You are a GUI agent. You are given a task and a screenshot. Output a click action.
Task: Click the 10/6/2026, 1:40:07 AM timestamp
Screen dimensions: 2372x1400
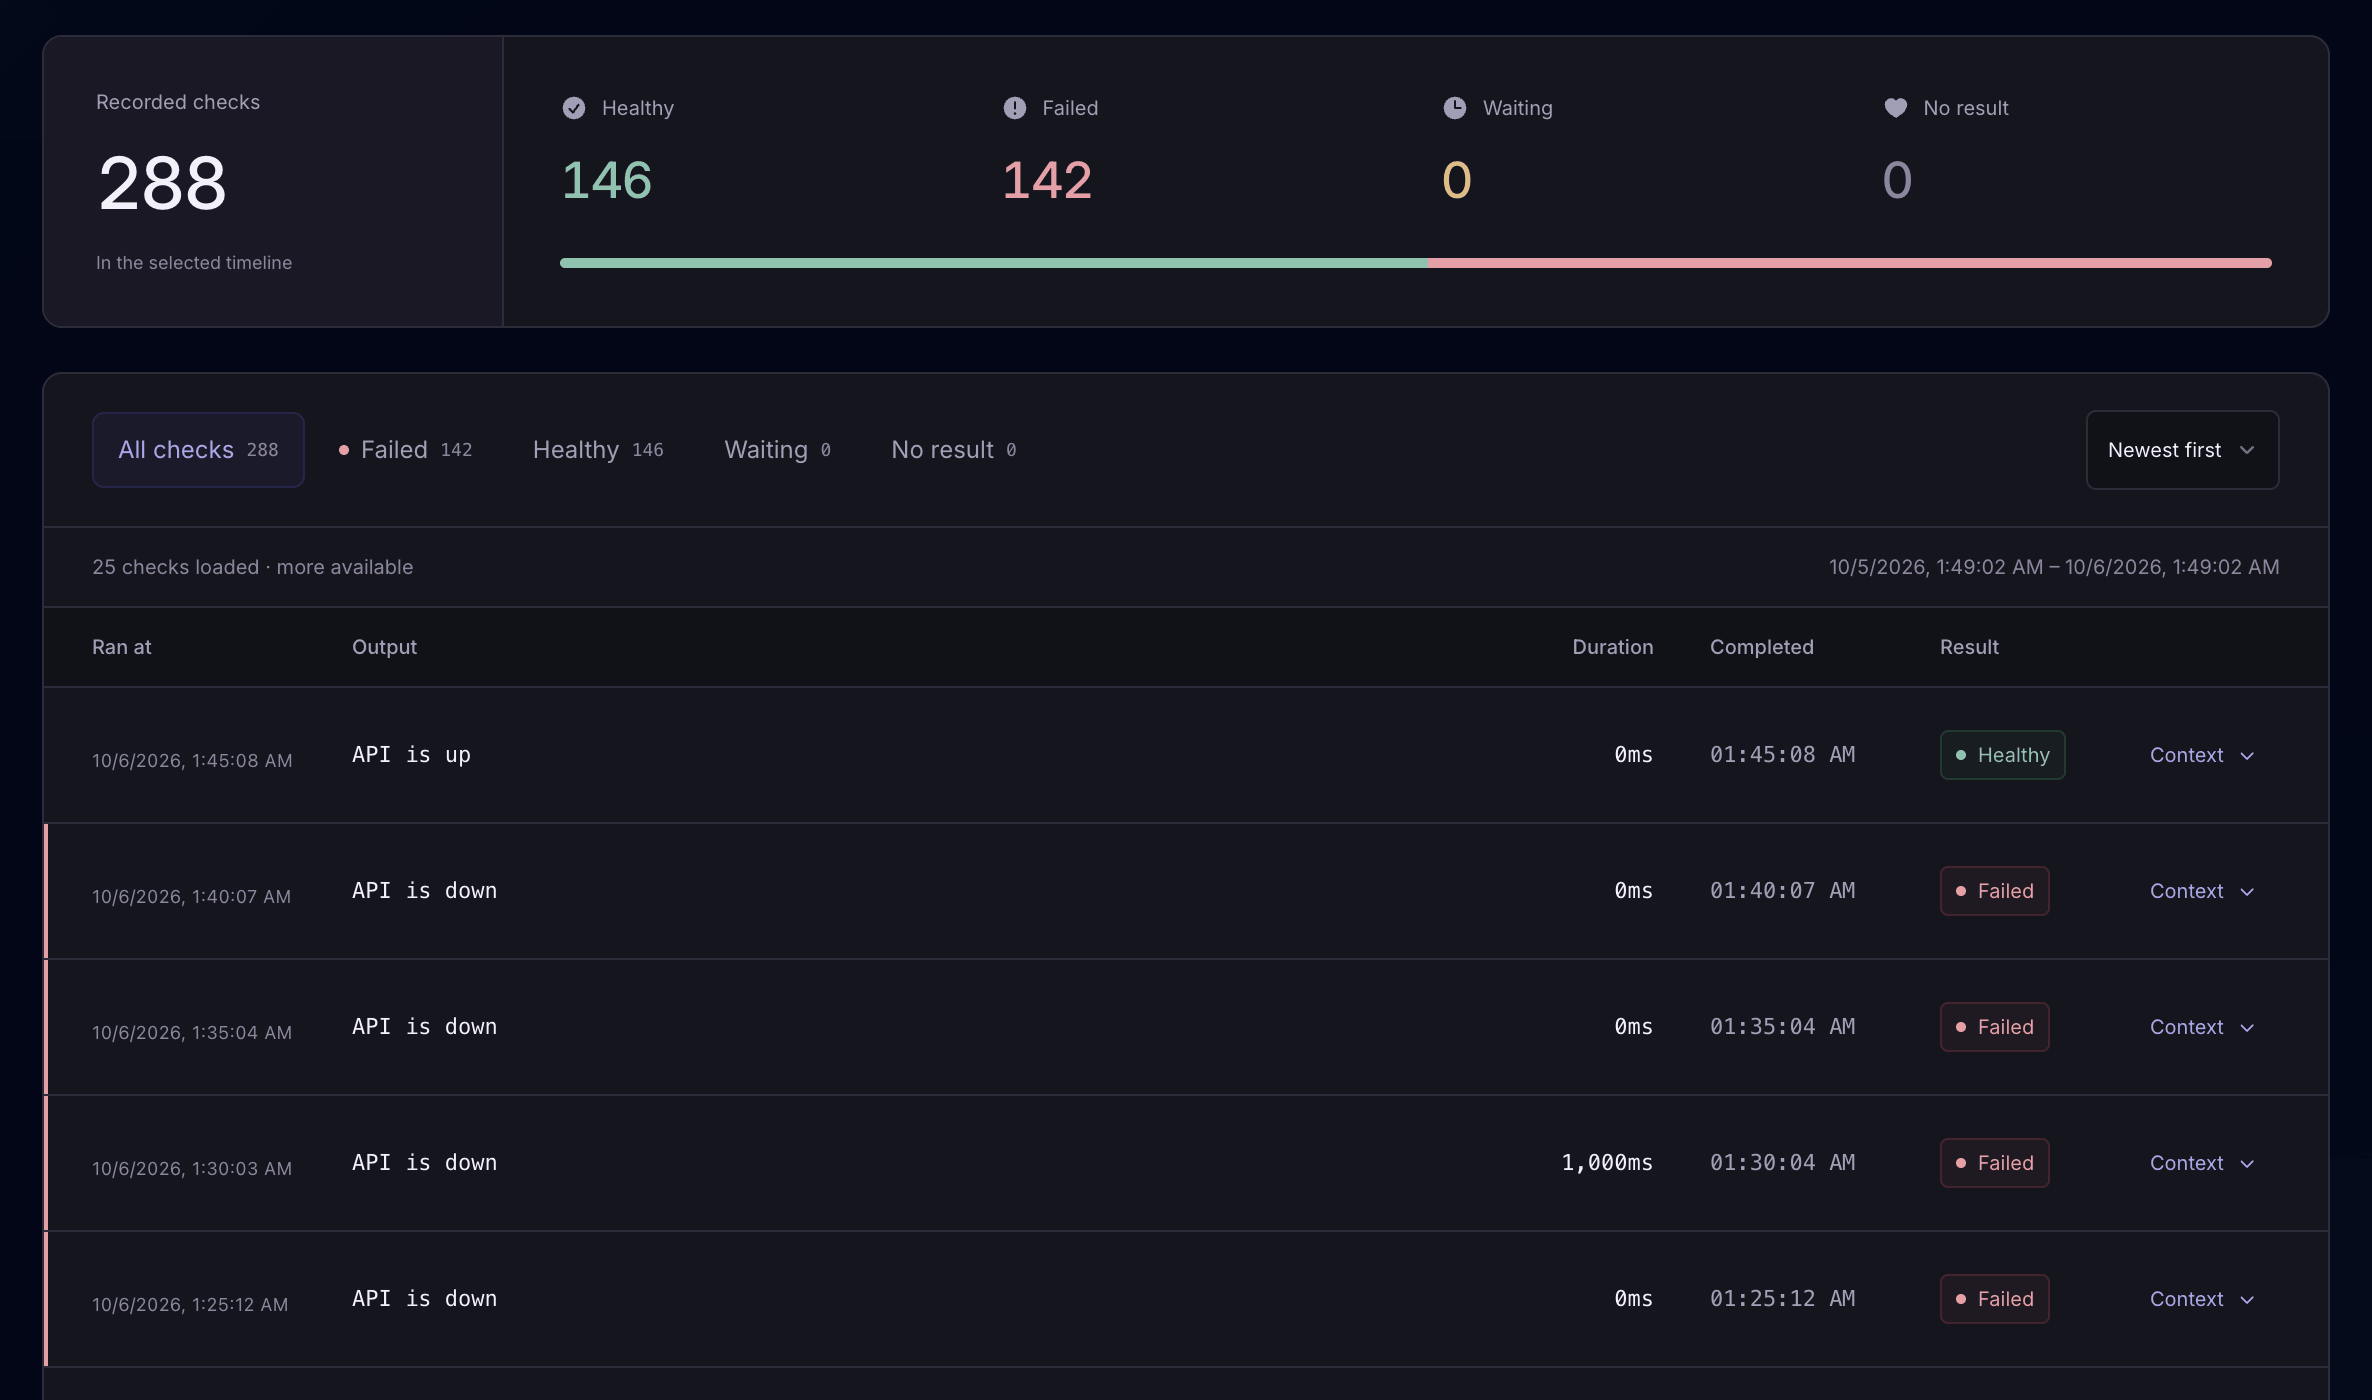click(x=192, y=897)
